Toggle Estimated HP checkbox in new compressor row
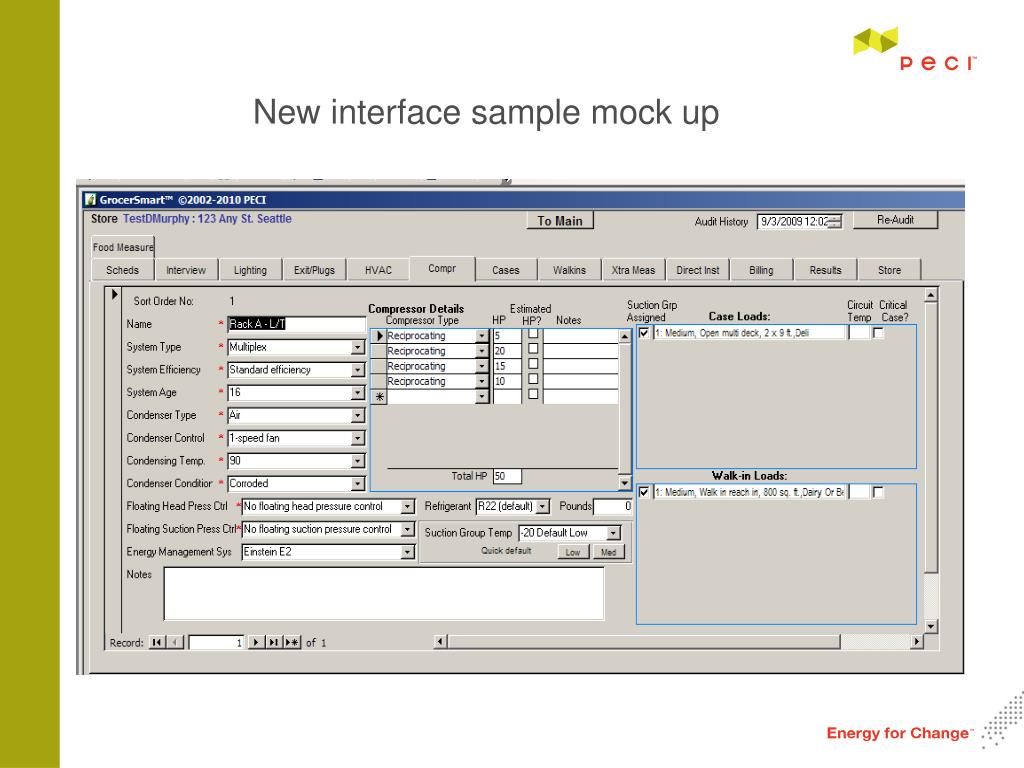 pyautogui.click(x=534, y=394)
